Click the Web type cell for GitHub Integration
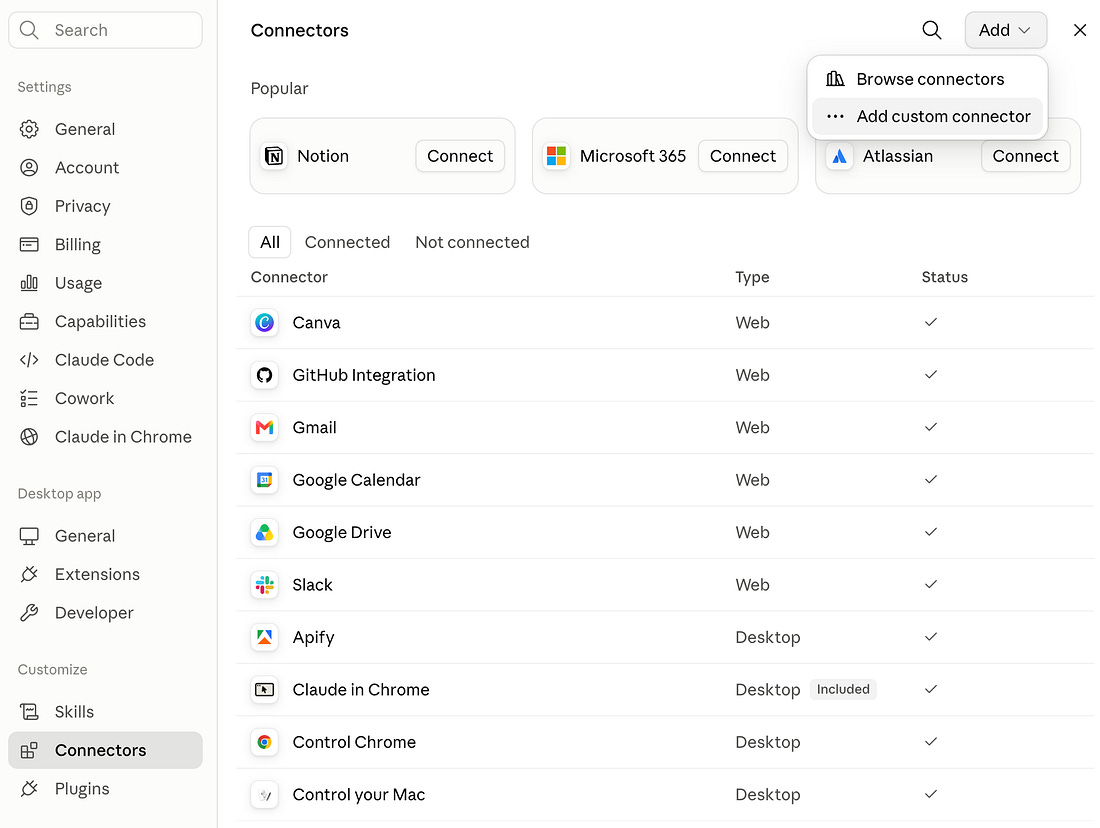Image resolution: width=1100 pixels, height=828 pixels. pos(752,375)
